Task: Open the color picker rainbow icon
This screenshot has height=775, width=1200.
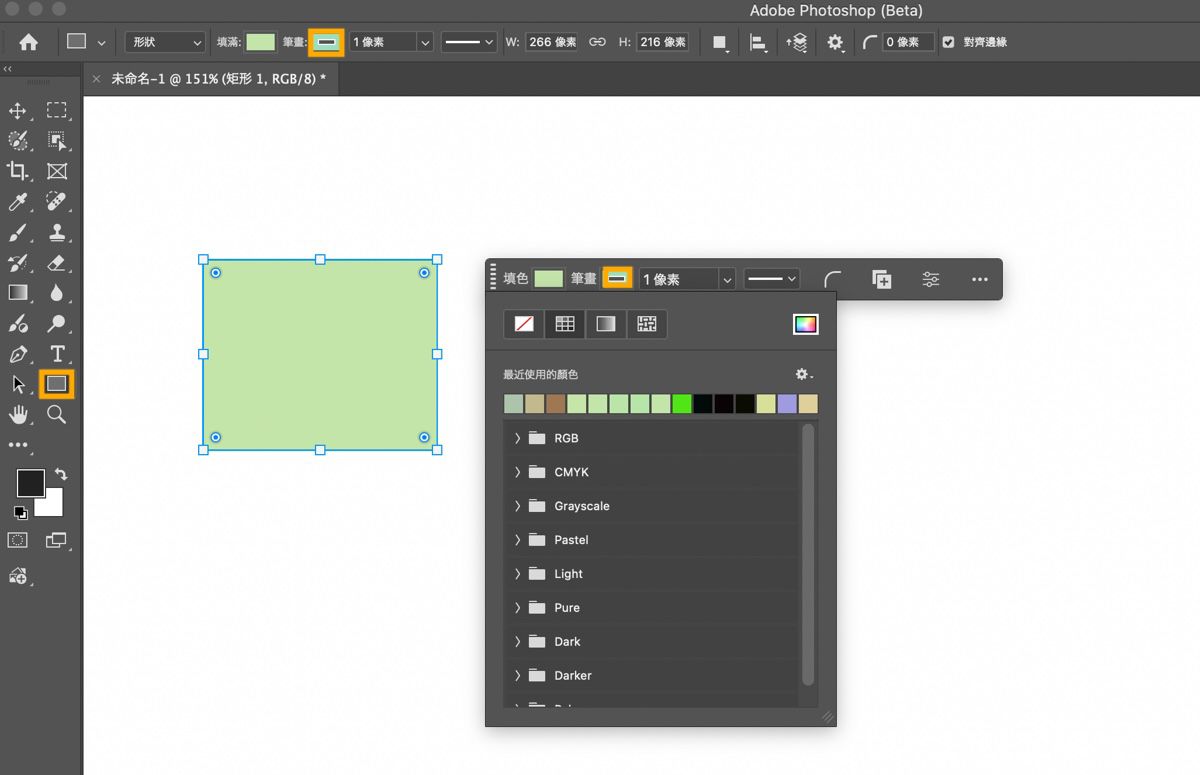Action: pyautogui.click(x=805, y=324)
